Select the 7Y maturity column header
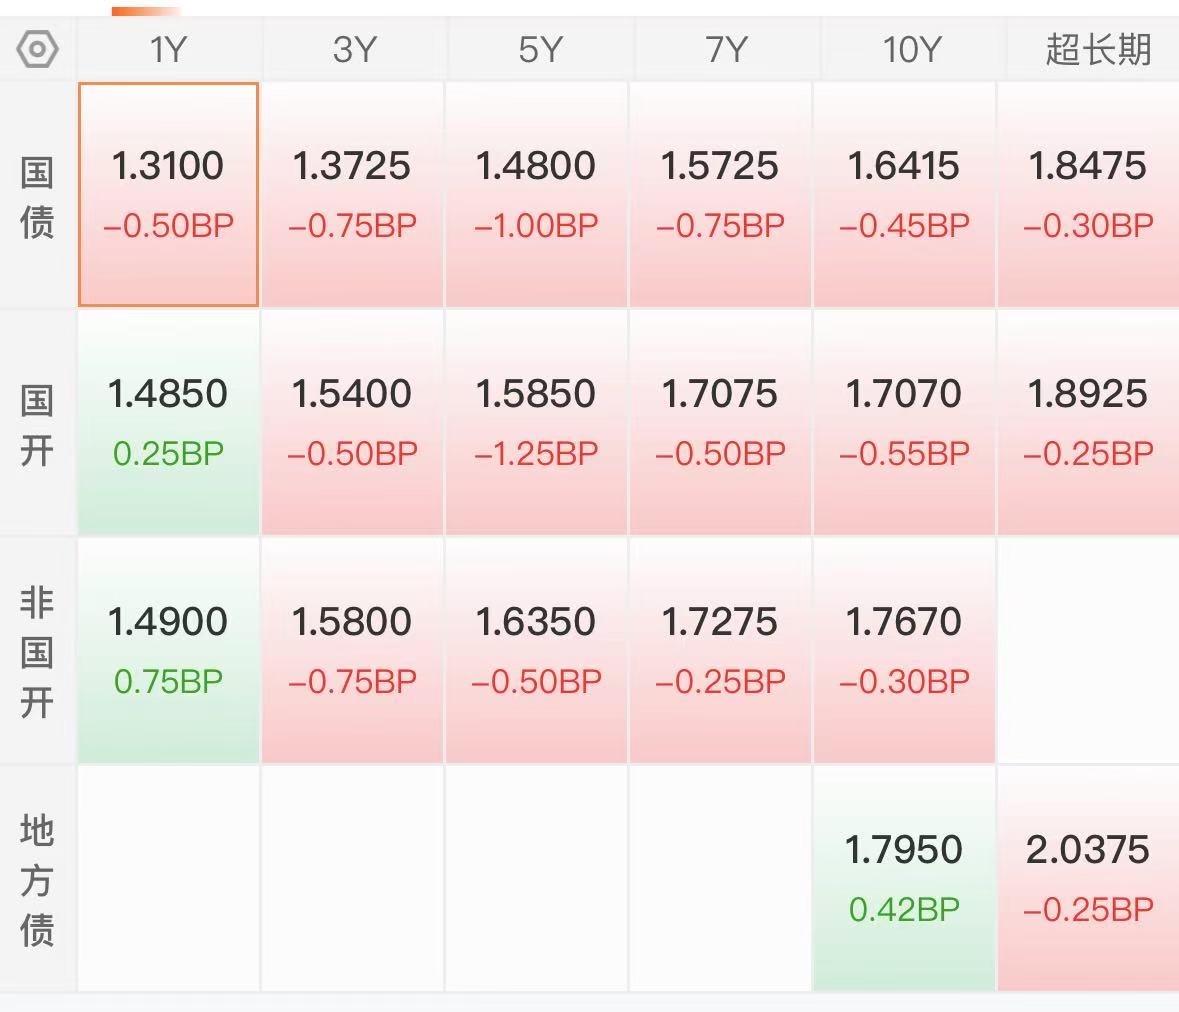Viewport: 1179px width, 1012px height. (726, 50)
